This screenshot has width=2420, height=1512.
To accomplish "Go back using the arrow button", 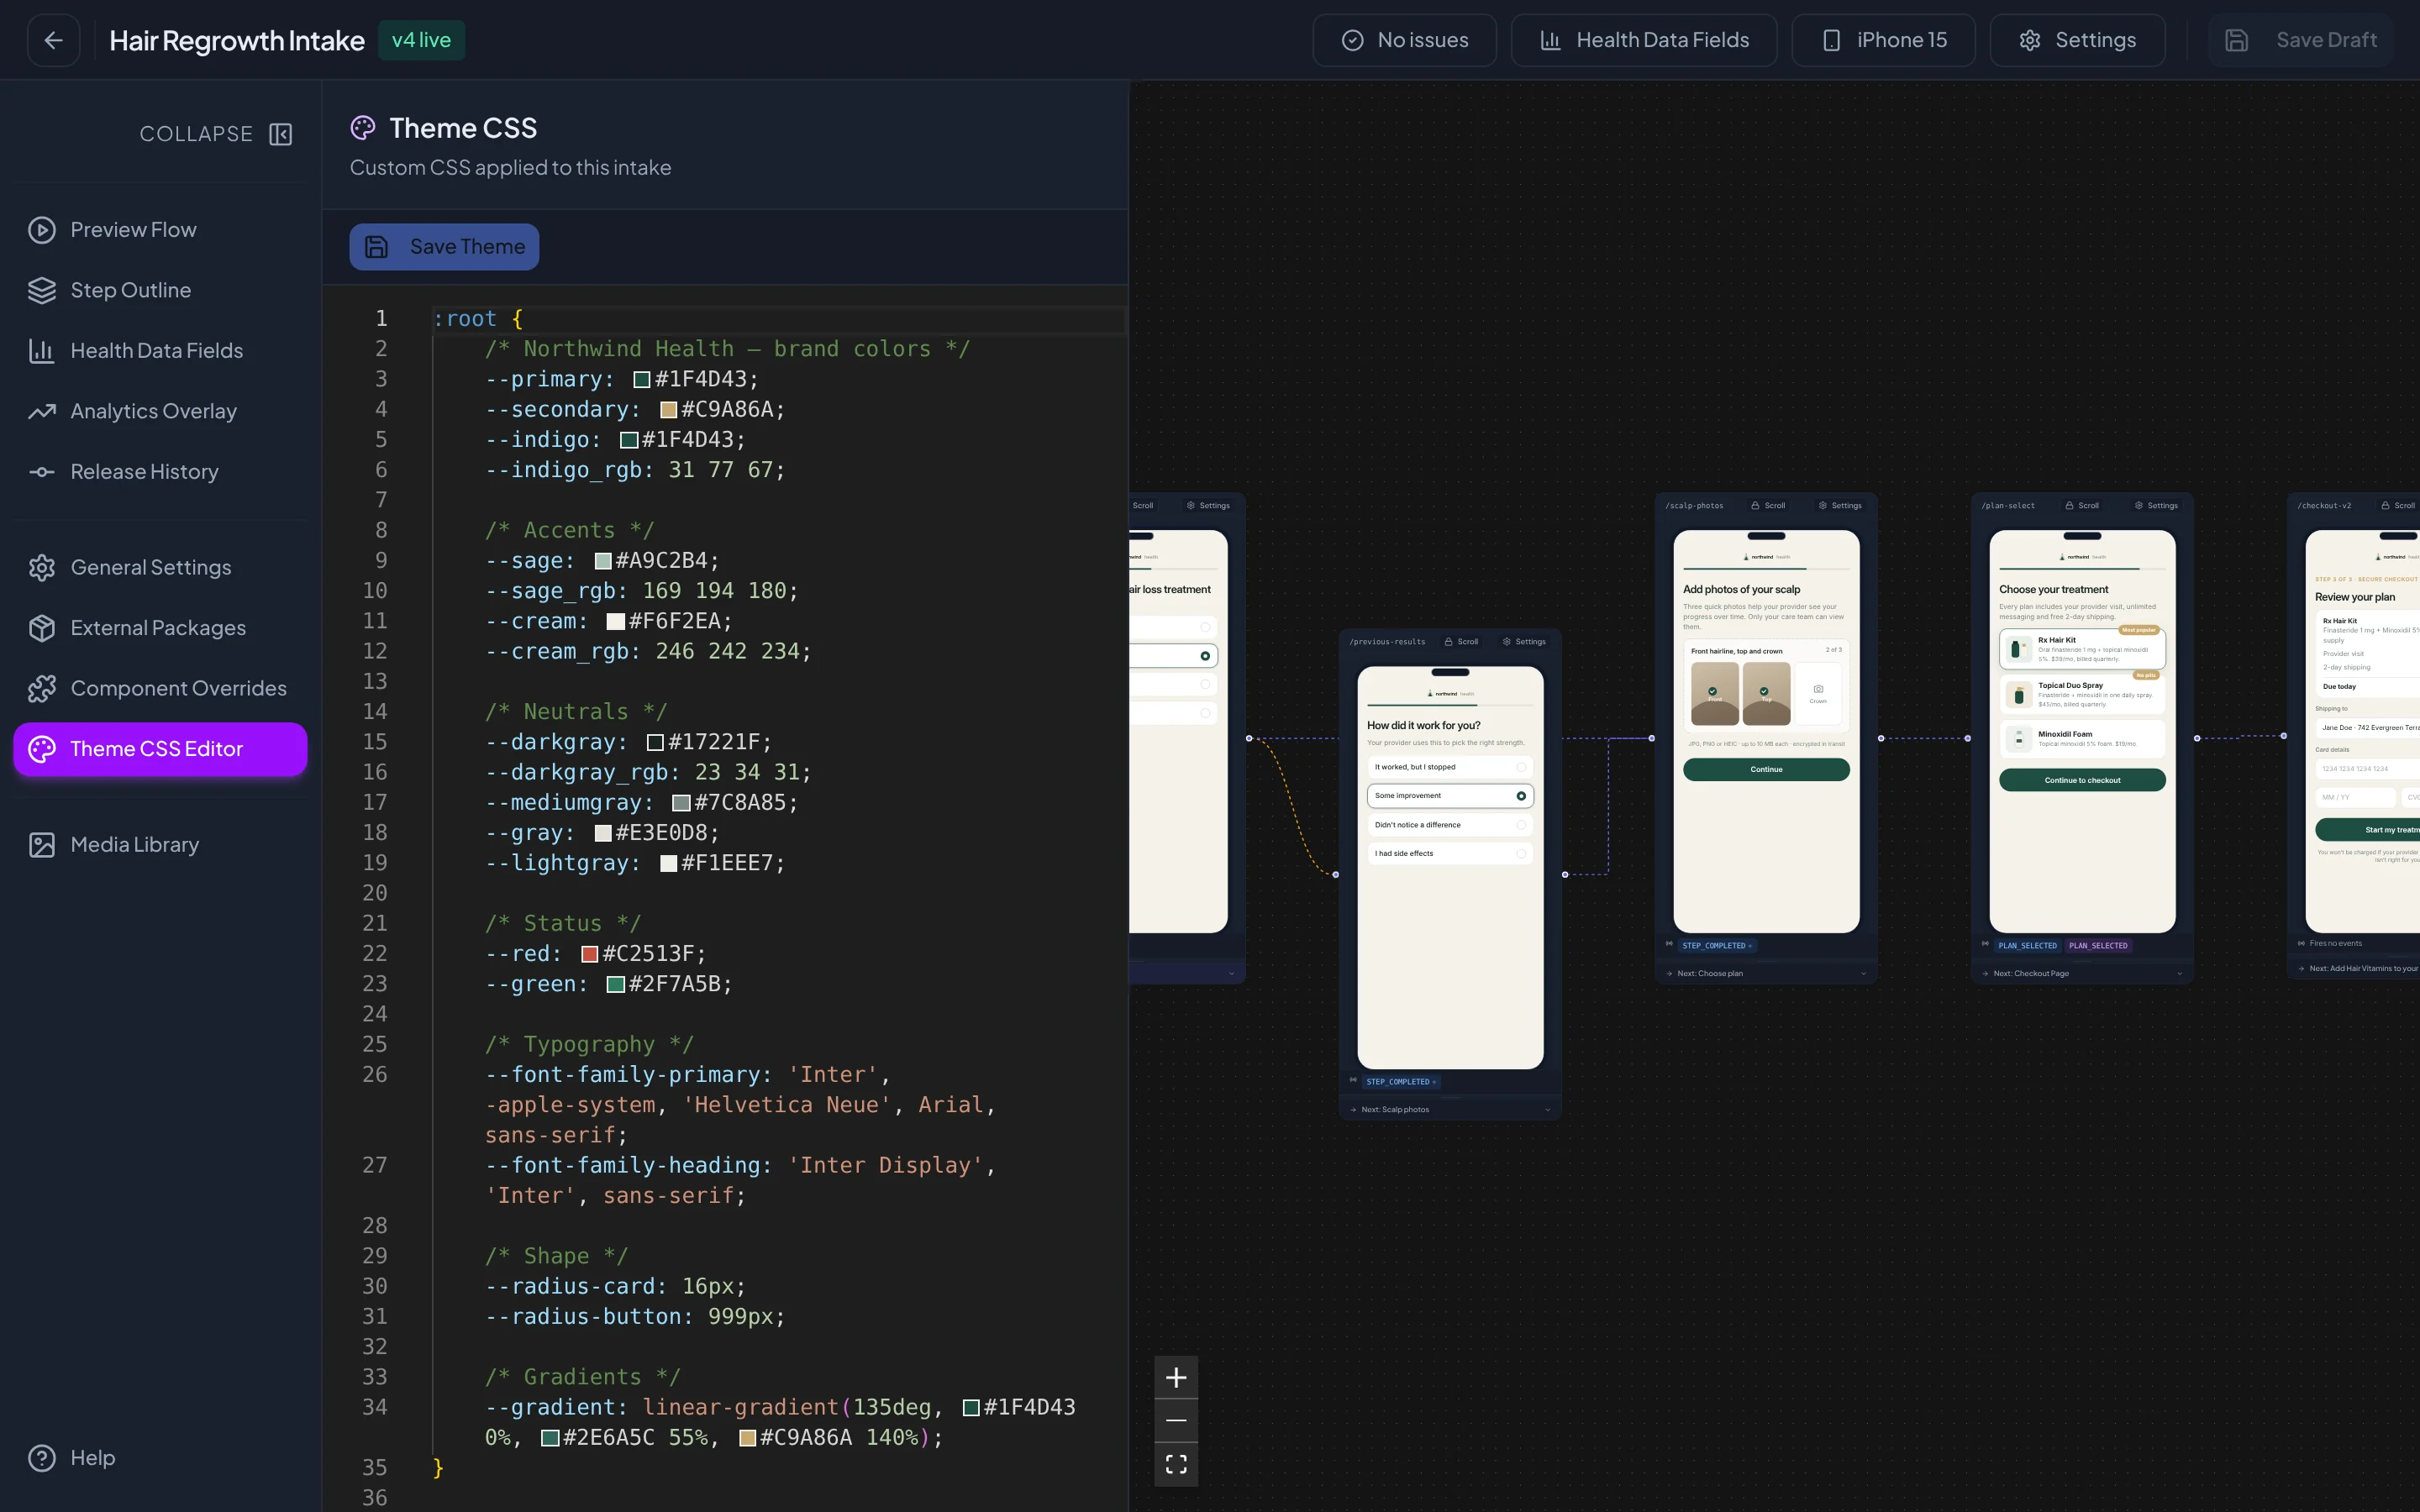I will pos(54,40).
